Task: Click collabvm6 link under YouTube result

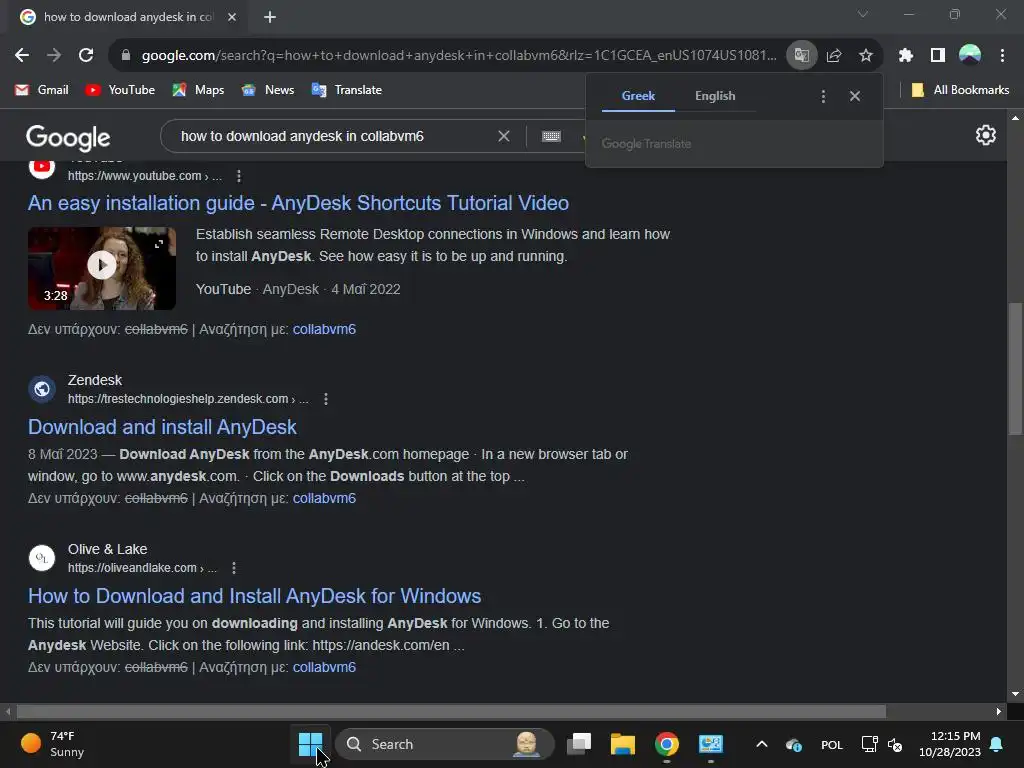Action: [x=324, y=329]
